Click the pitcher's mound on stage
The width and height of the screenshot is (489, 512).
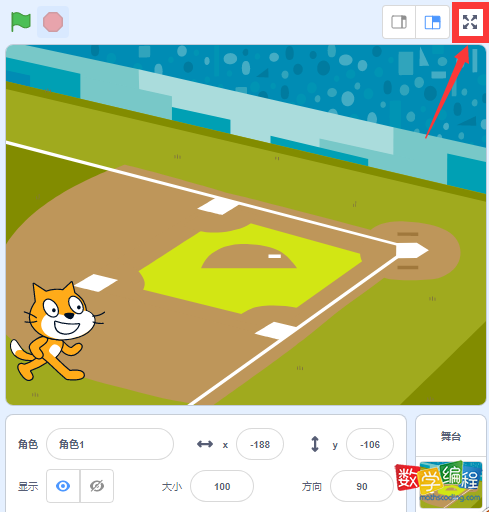point(249,256)
